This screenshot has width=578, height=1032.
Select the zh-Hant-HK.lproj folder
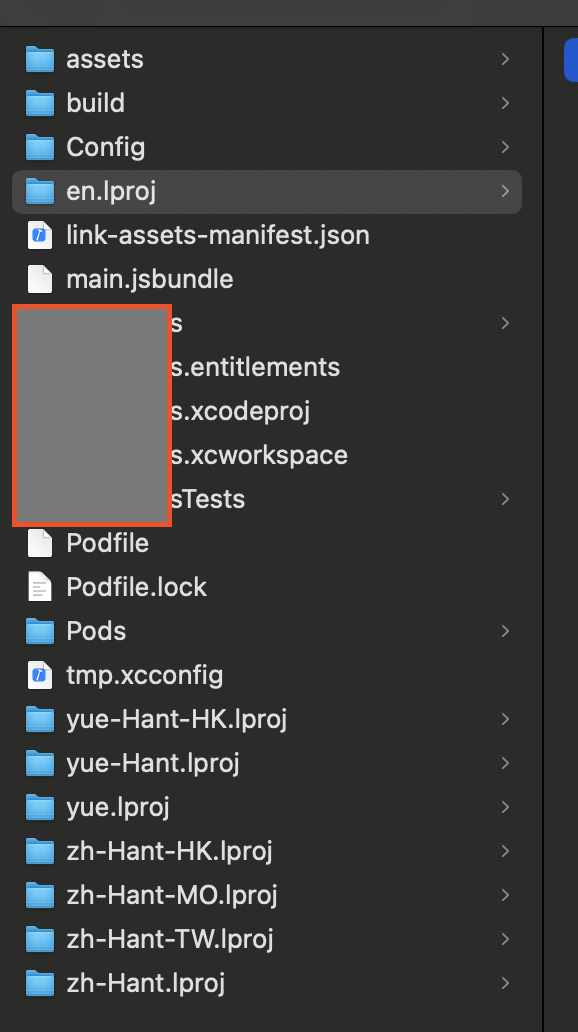pos(267,852)
